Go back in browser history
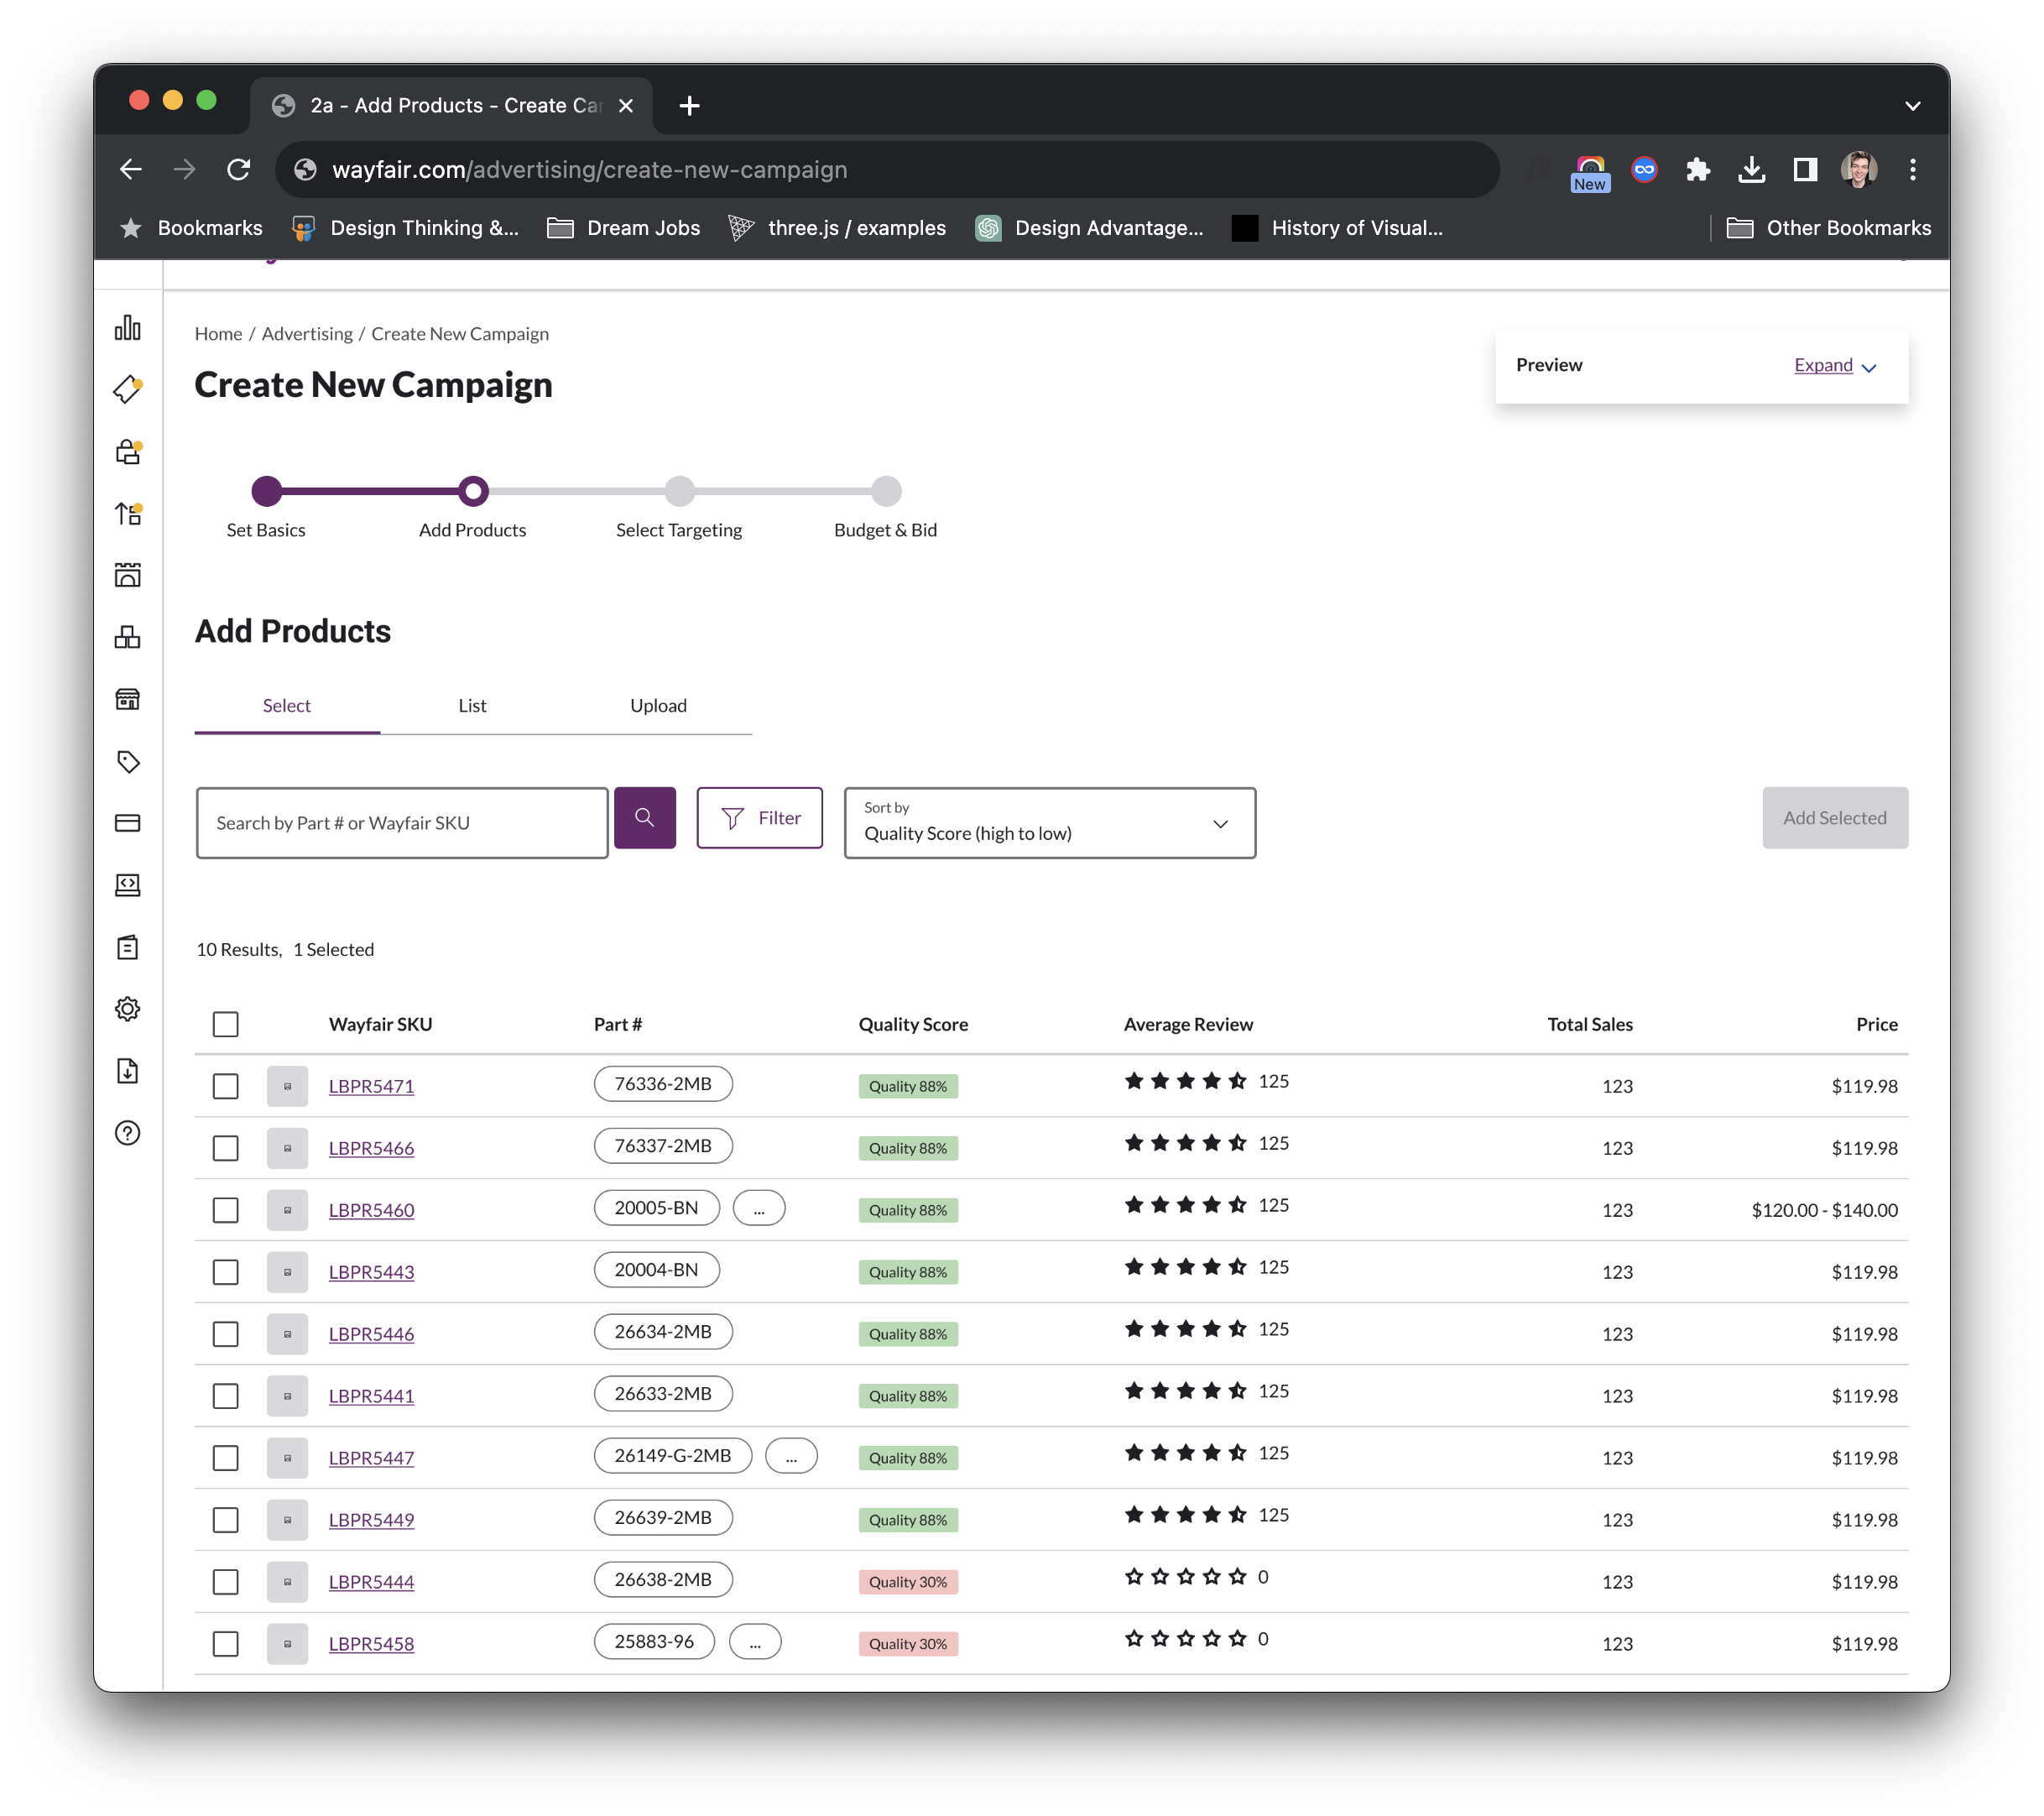Viewport: 2044px width, 1816px height. point(130,169)
